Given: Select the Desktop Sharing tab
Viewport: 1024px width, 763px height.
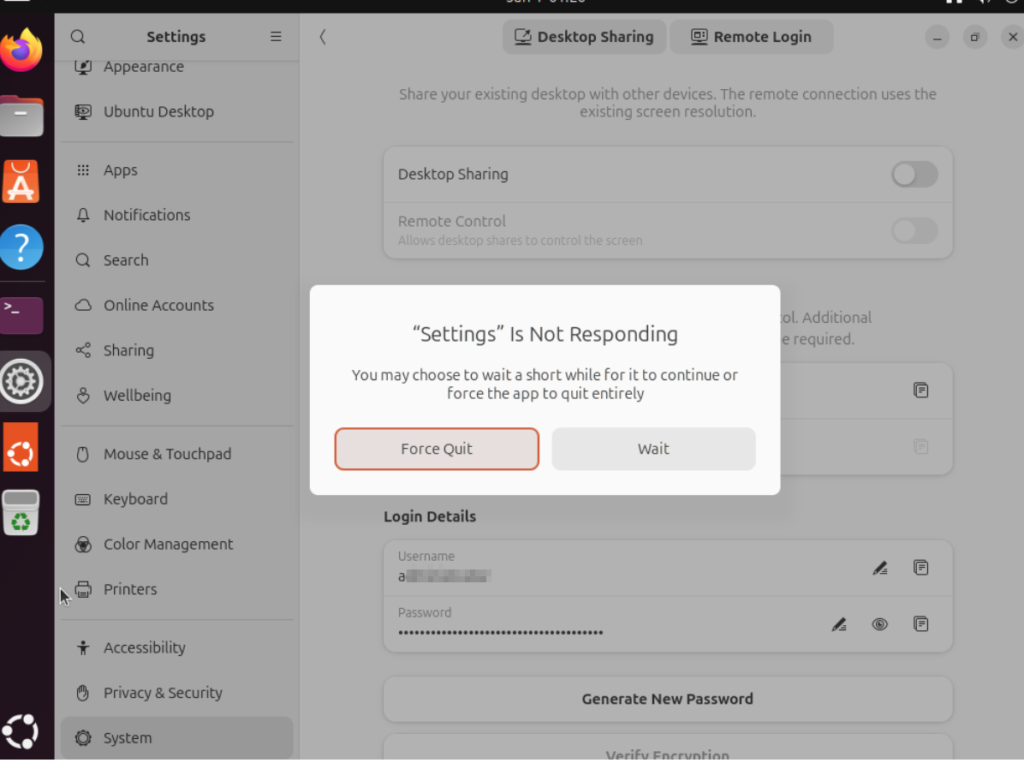Looking at the screenshot, I should click(x=584, y=37).
